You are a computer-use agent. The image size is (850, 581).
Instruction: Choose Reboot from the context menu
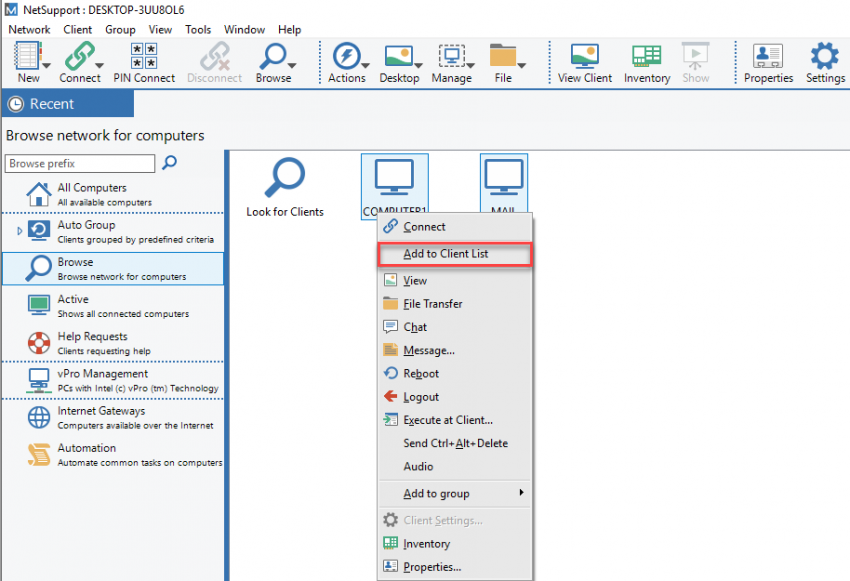421,374
